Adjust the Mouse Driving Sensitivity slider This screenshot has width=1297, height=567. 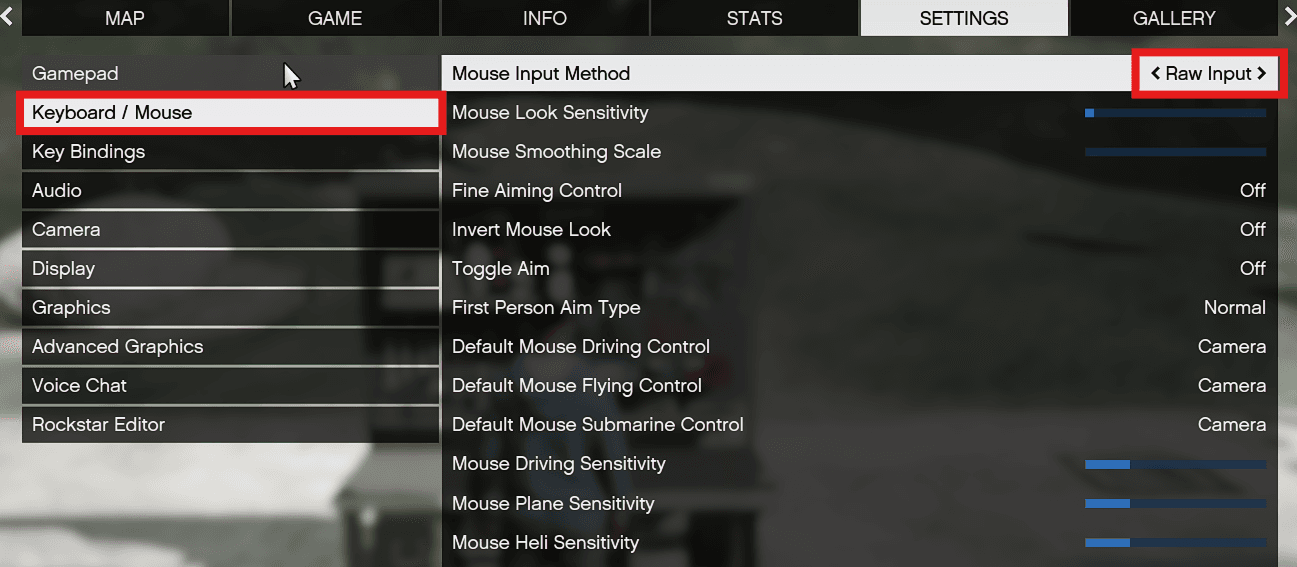(x=1175, y=464)
